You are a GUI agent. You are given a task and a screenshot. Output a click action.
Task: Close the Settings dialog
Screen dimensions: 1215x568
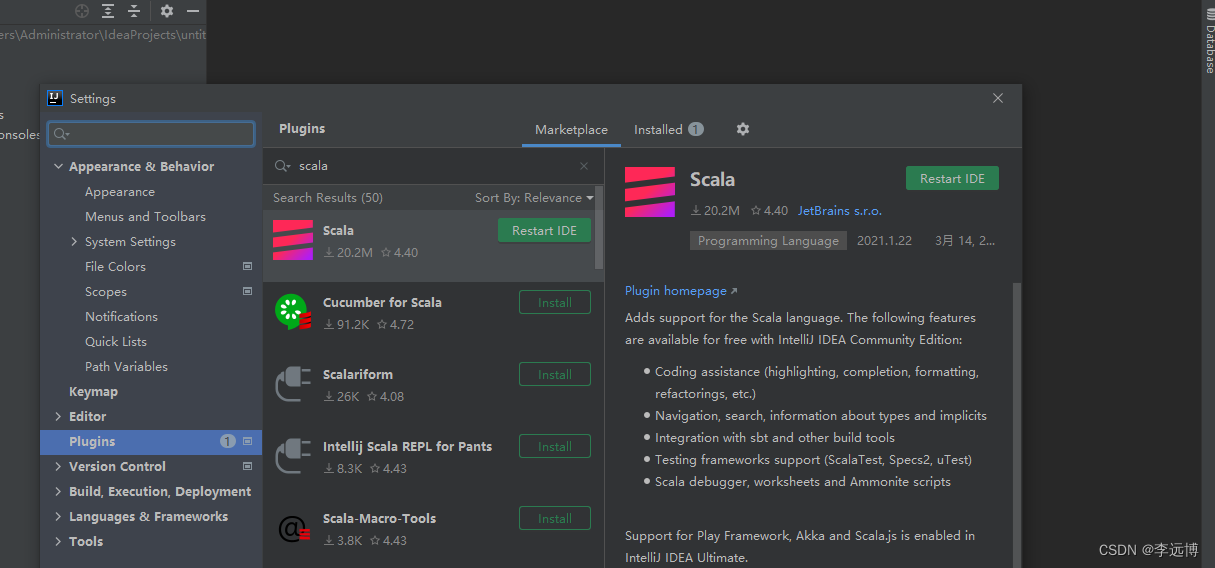(x=997, y=98)
